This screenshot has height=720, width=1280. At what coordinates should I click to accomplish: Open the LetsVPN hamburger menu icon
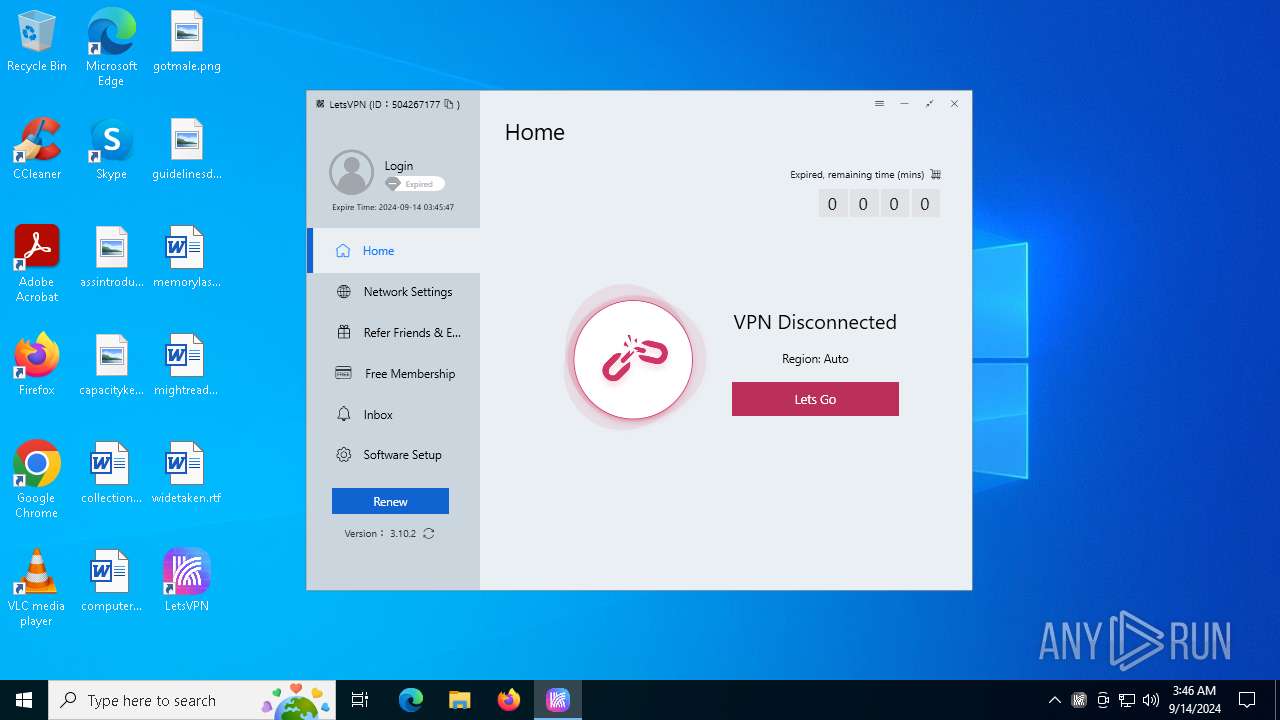(879, 104)
